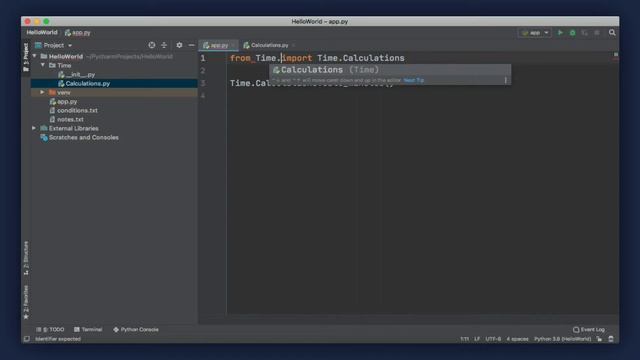Click the read-only lock icon in status bar
Screen dimensions: 640x360
[x=599, y=339]
